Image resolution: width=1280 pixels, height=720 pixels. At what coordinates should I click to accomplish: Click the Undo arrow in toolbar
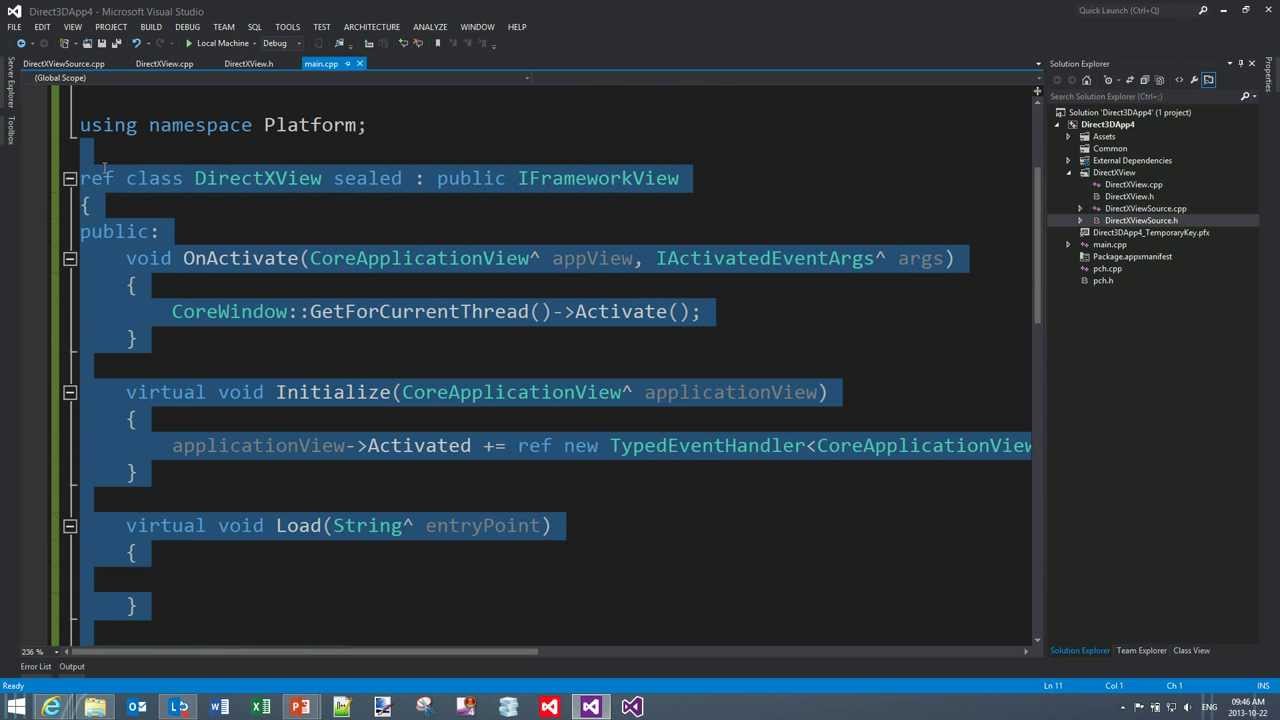(x=136, y=43)
